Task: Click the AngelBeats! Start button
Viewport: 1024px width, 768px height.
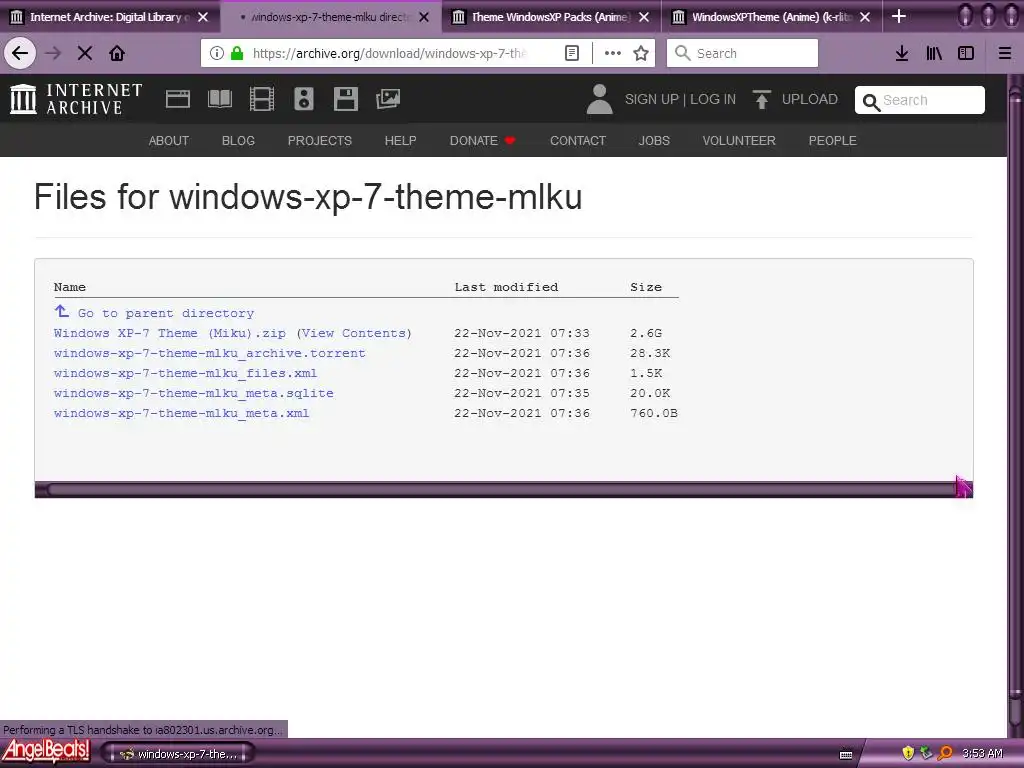Action: [x=46, y=752]
